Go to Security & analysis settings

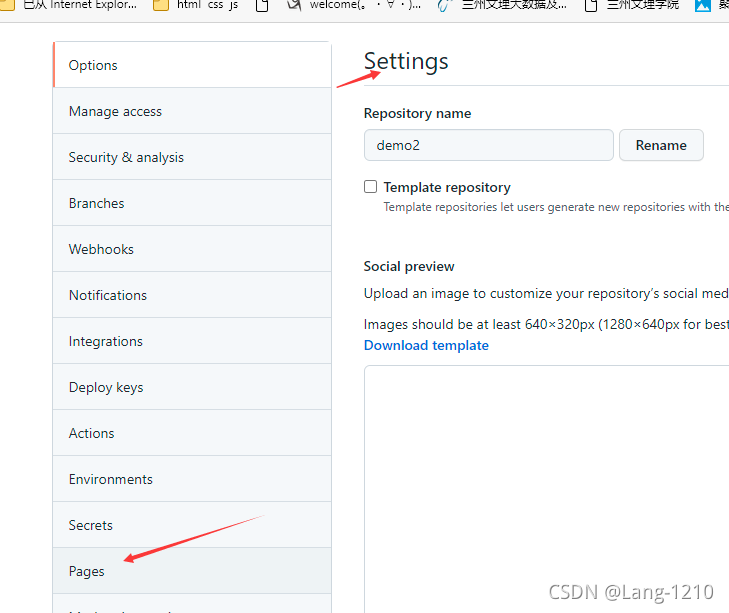[x=192, y=157]
